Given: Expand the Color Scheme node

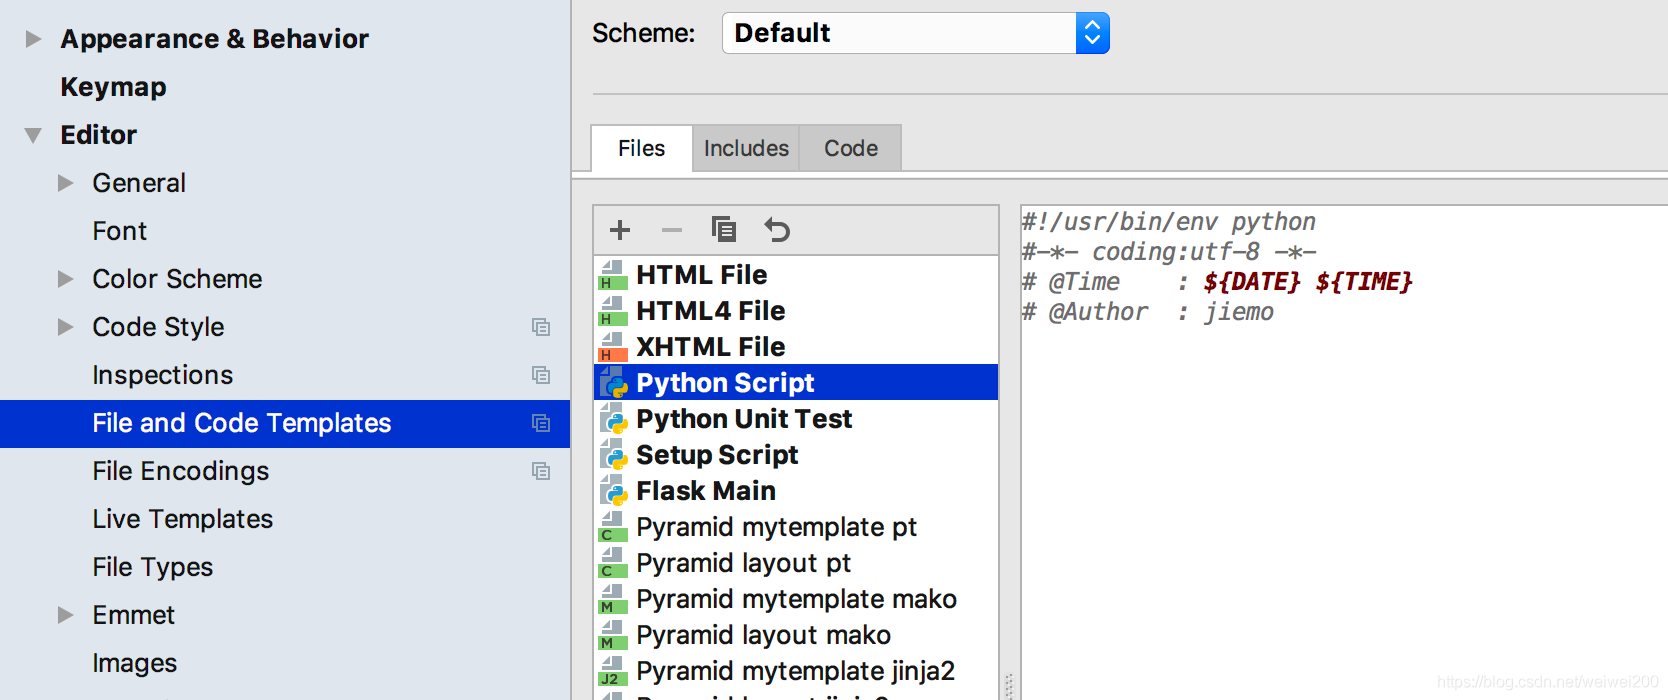Looking at the screenshot, I should (x=66, y=279).
